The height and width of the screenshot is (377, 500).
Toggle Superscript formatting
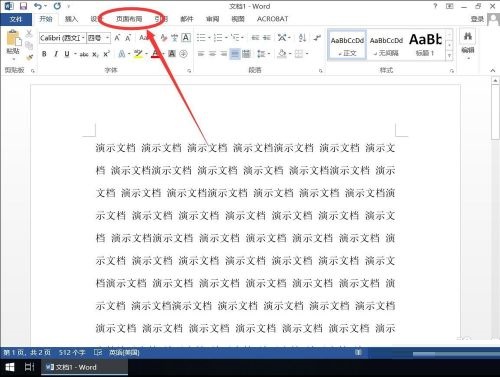click(106, 54)
